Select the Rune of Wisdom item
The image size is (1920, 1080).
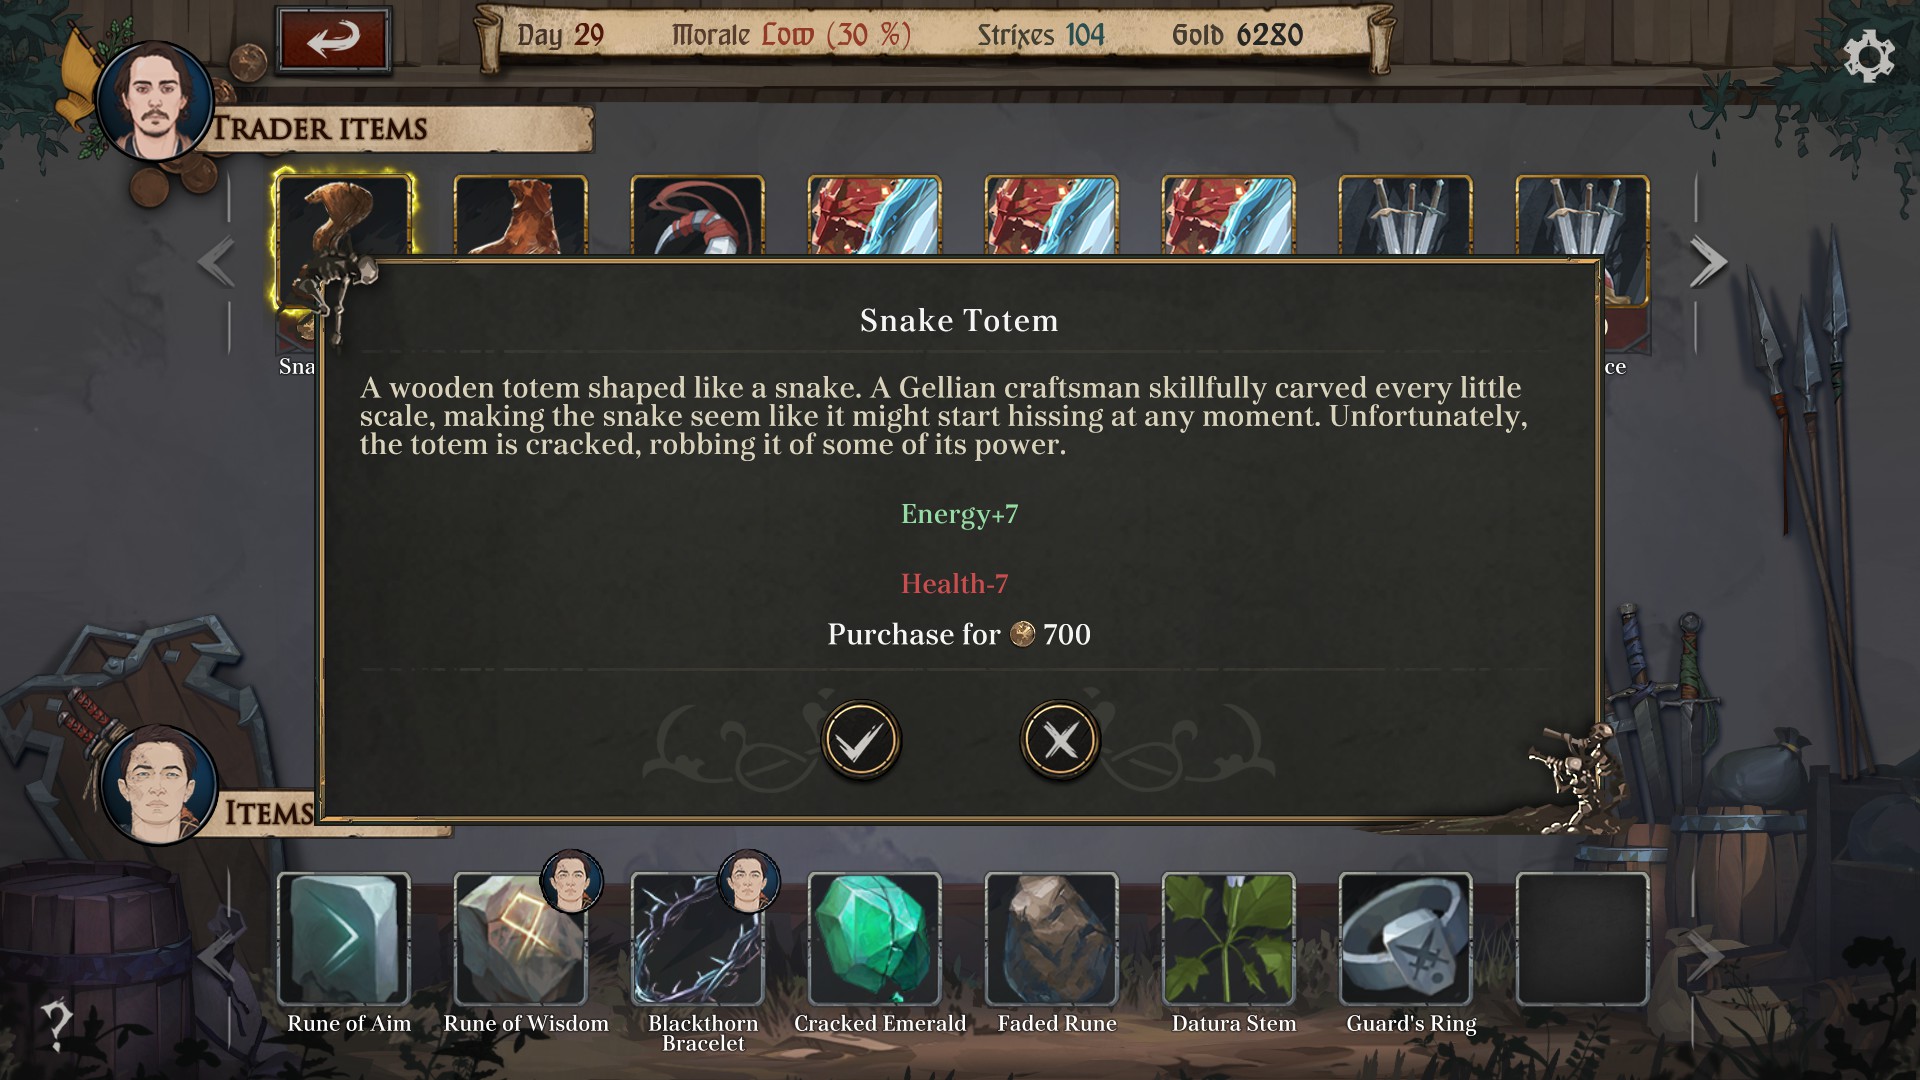521,939
